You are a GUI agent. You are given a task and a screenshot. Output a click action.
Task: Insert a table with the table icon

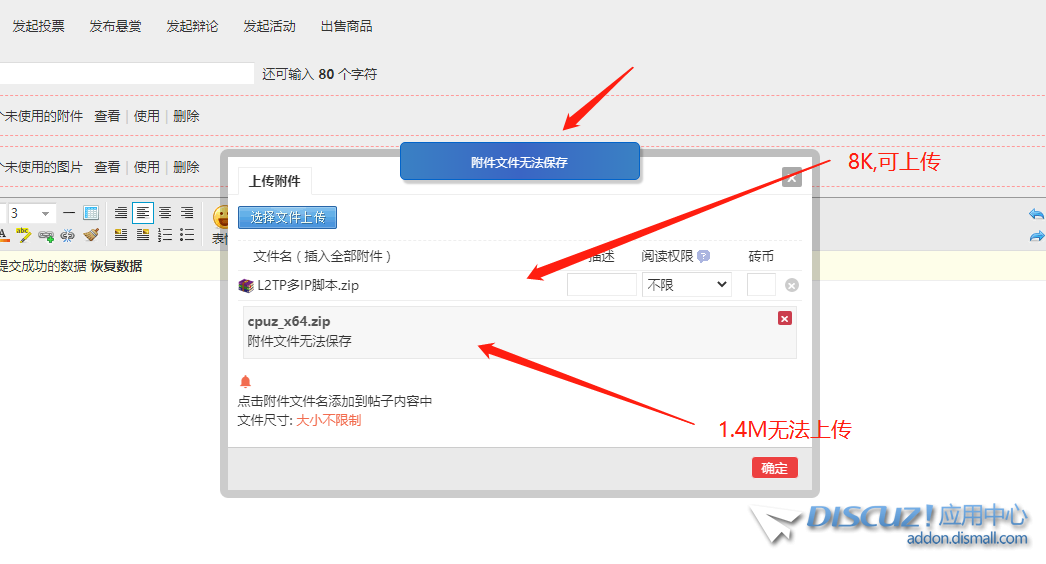(x=91, y=213)
